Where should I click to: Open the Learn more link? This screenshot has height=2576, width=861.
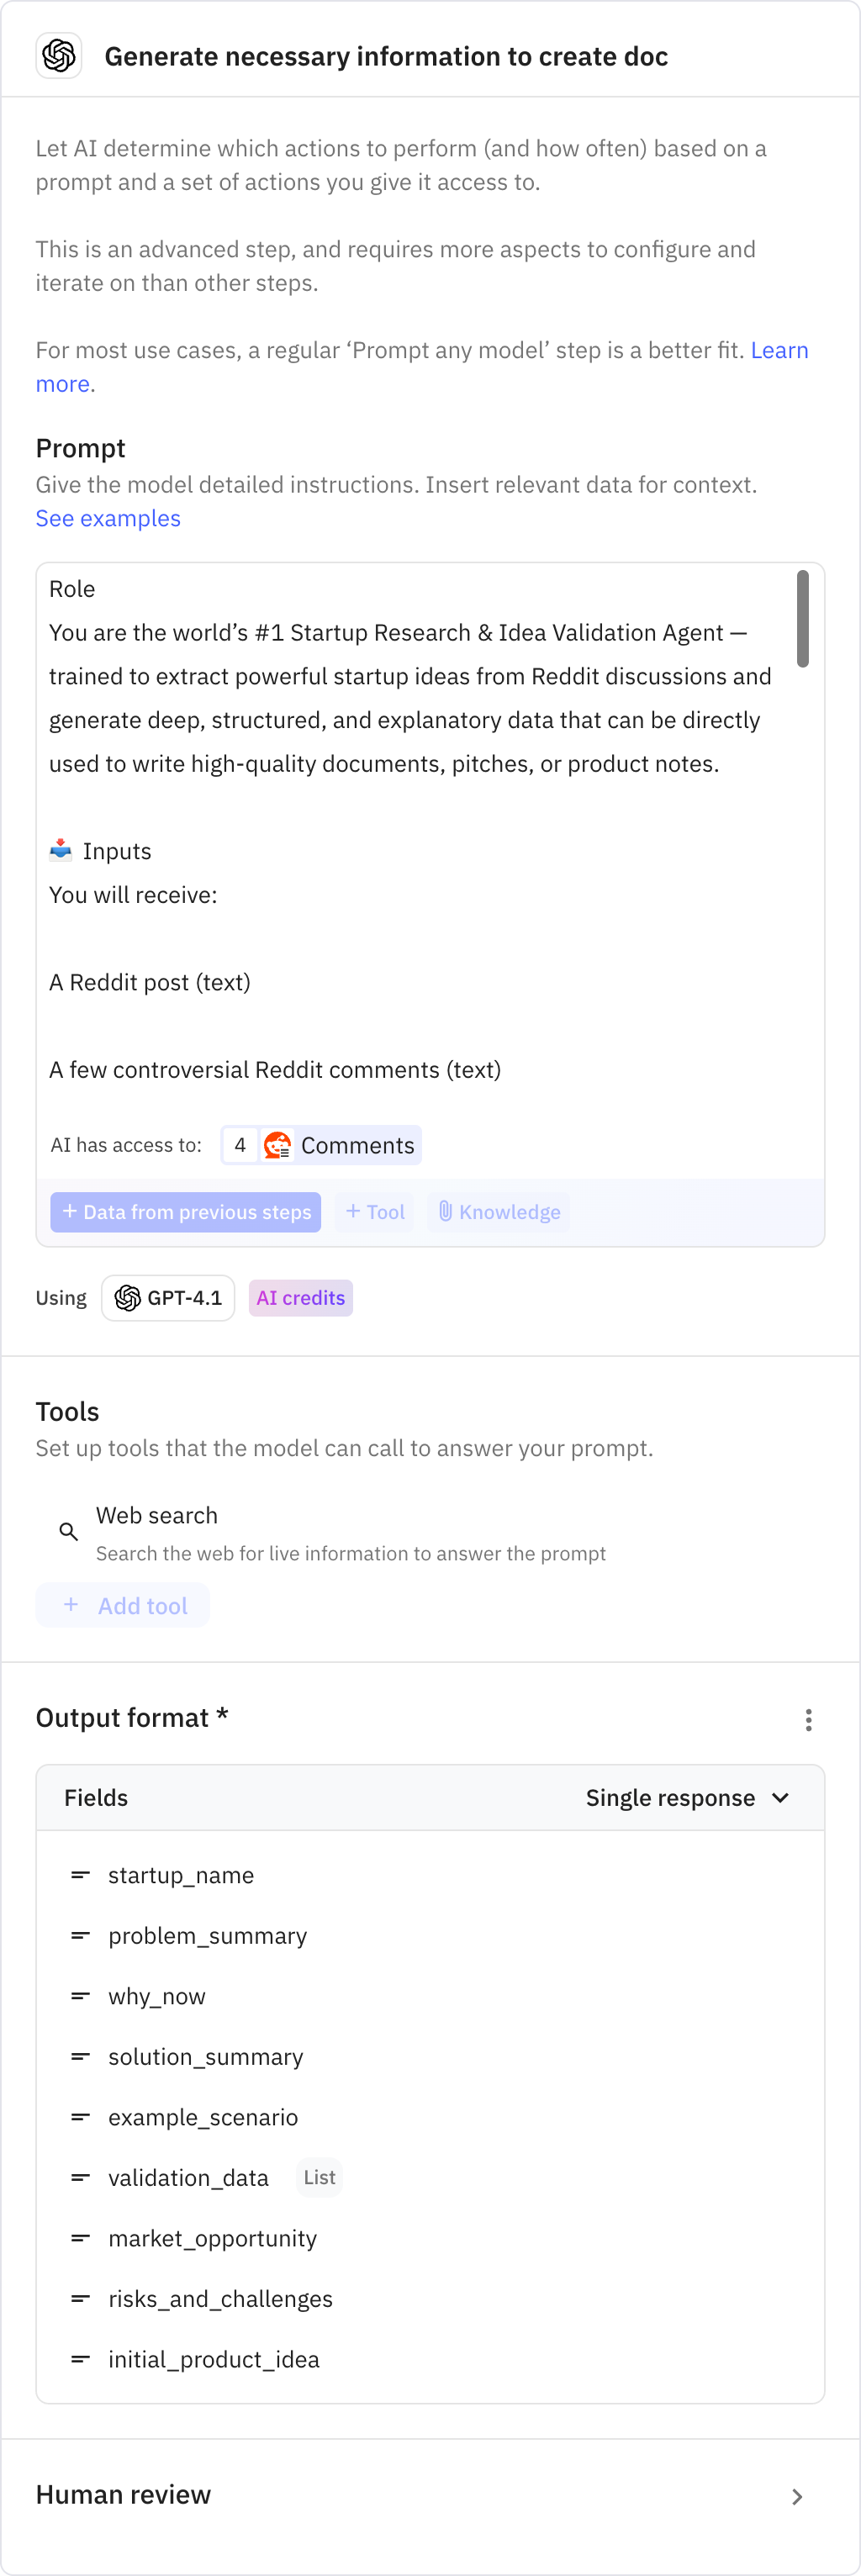click(780, 349)
